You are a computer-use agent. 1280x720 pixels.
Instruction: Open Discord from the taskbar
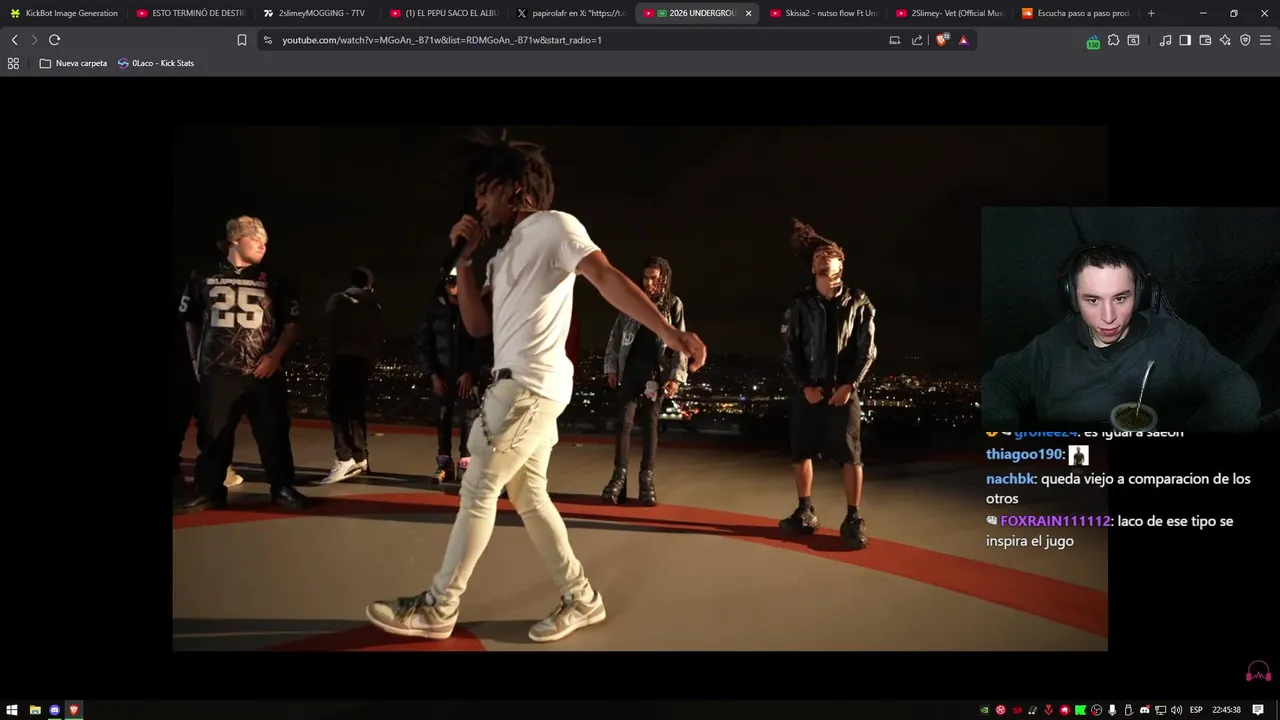tap(55, 710)
